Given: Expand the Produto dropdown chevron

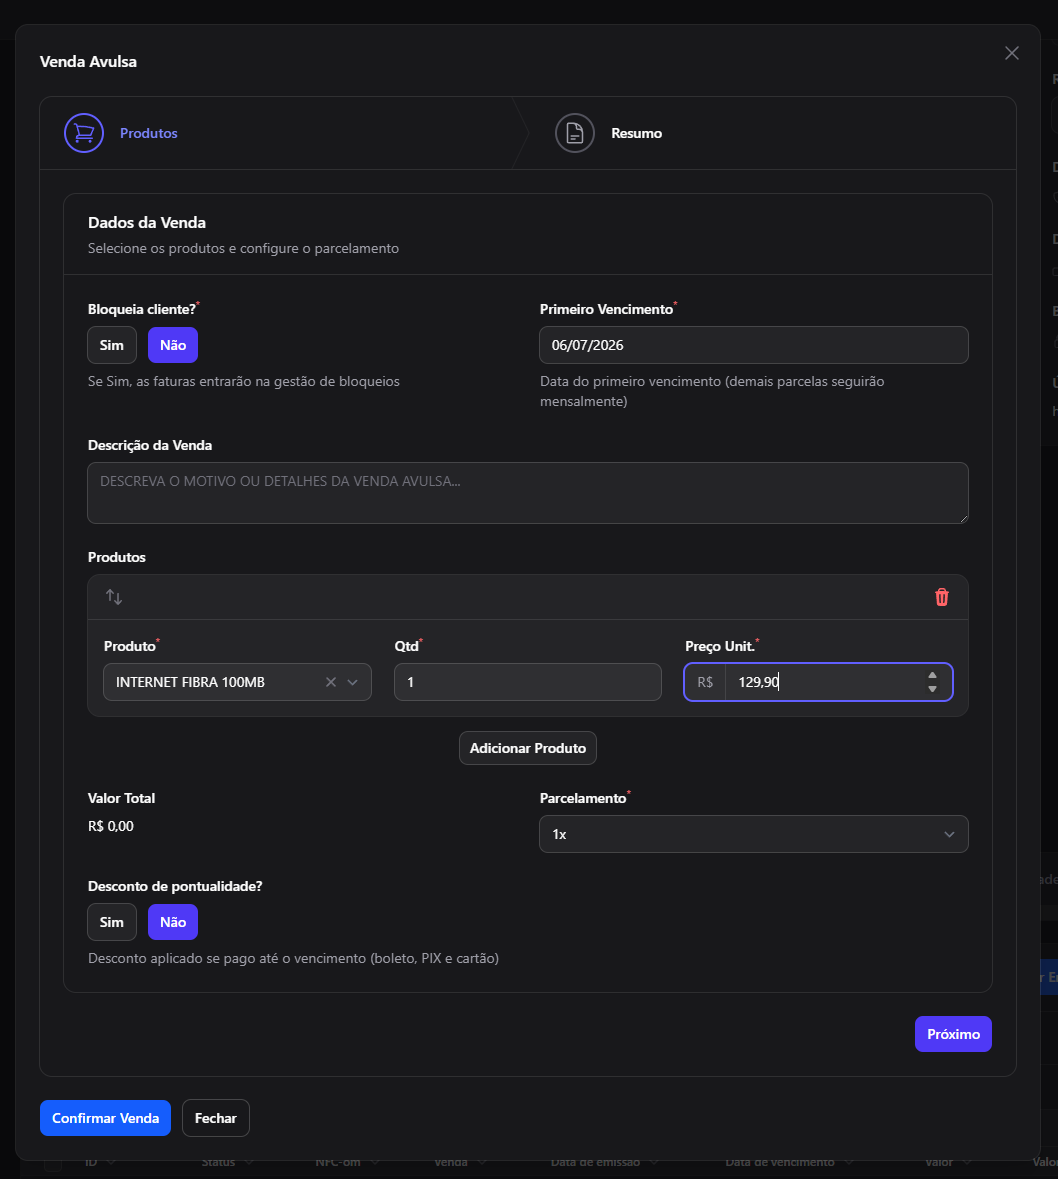Looking at the screenshot, I should click(353, 682).
